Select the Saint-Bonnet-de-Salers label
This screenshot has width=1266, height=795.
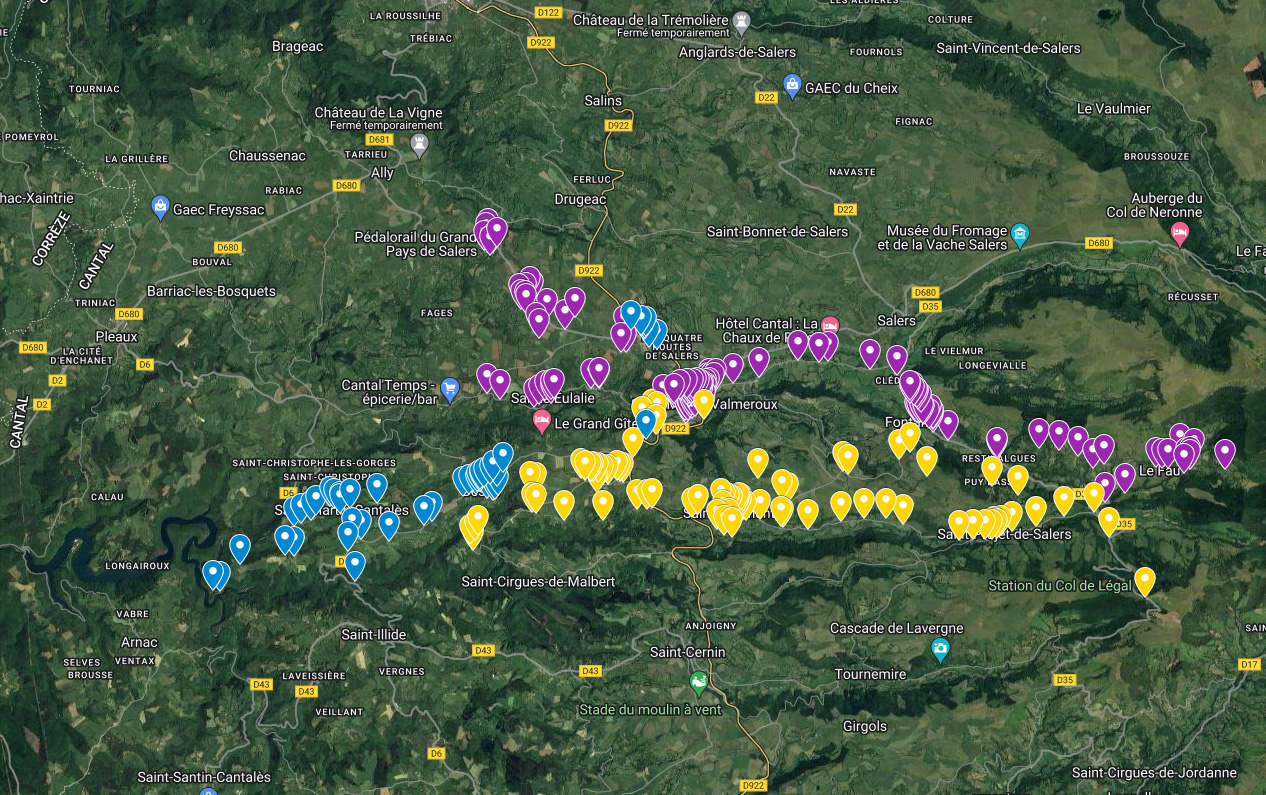click(777, 232)
